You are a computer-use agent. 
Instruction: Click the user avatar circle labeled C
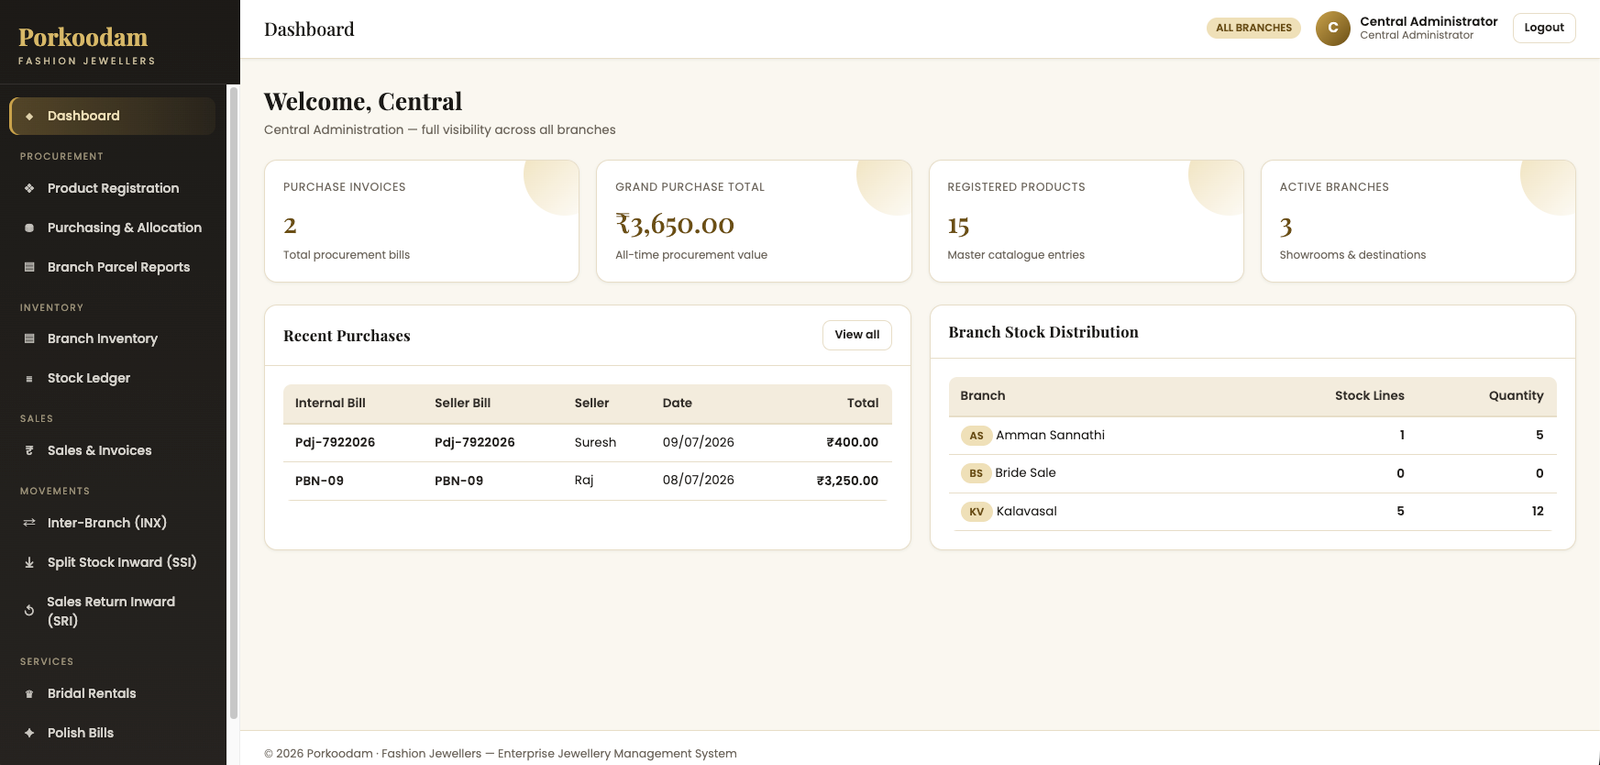(1333, 28)
